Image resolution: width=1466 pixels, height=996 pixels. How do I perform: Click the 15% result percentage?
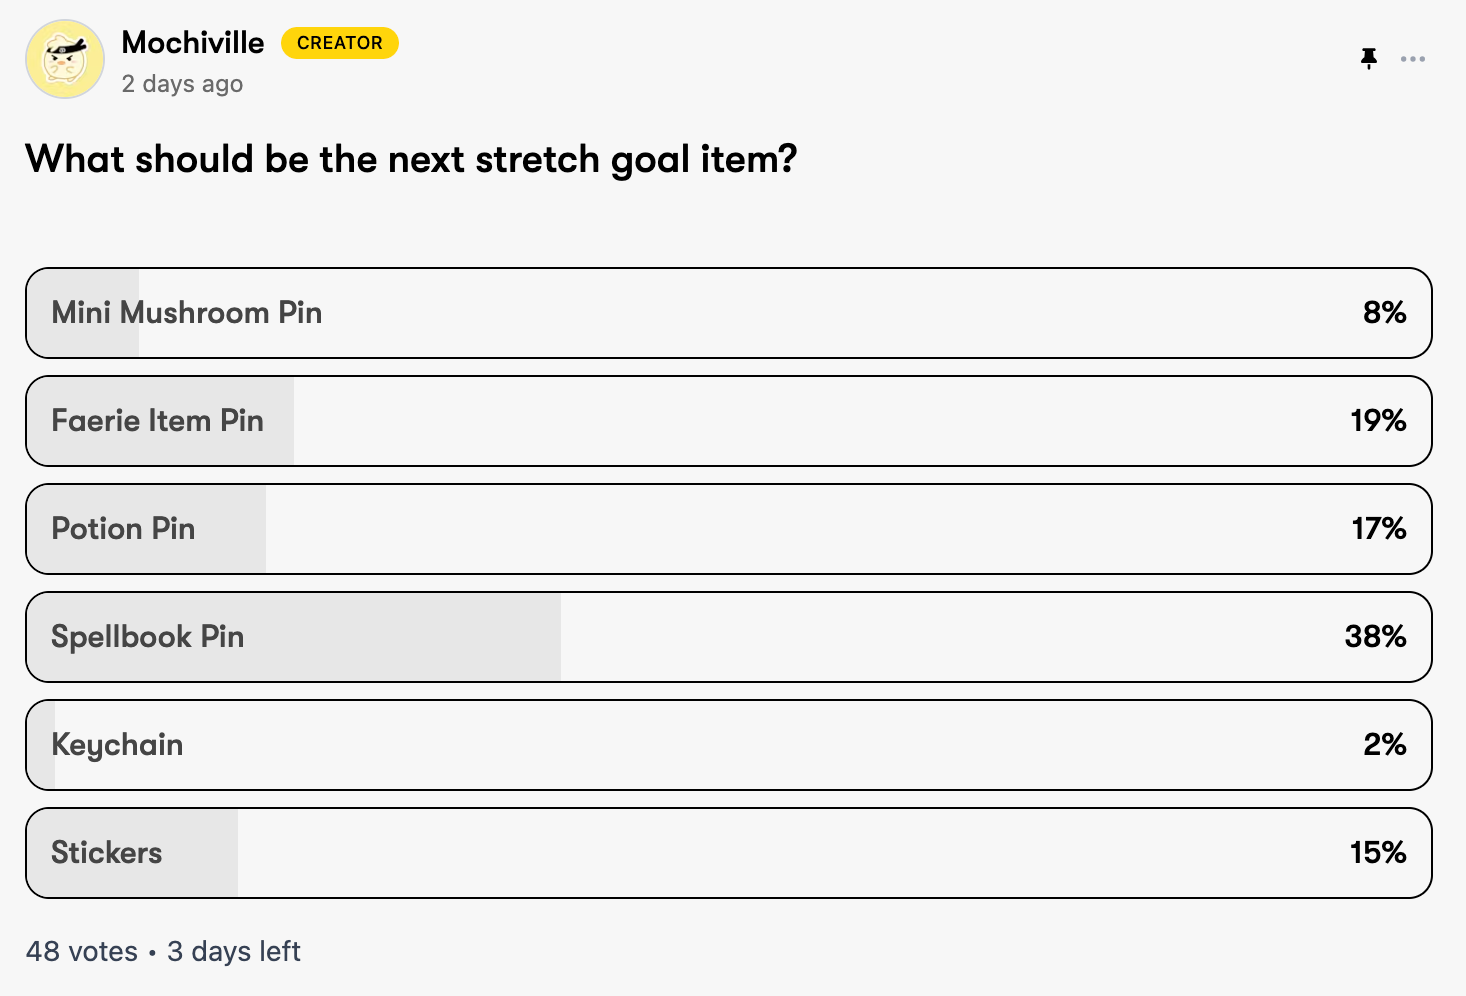click(x=1378, y=853)
